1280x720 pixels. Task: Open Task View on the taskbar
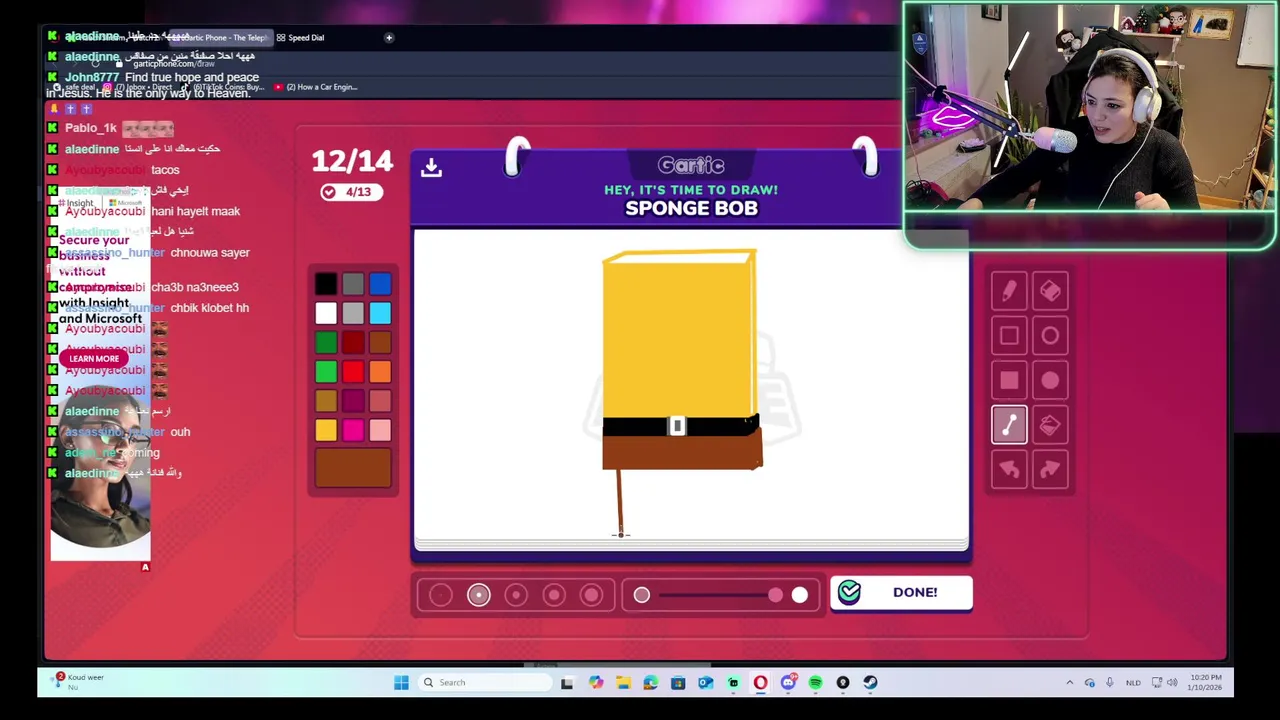[567, 683]
